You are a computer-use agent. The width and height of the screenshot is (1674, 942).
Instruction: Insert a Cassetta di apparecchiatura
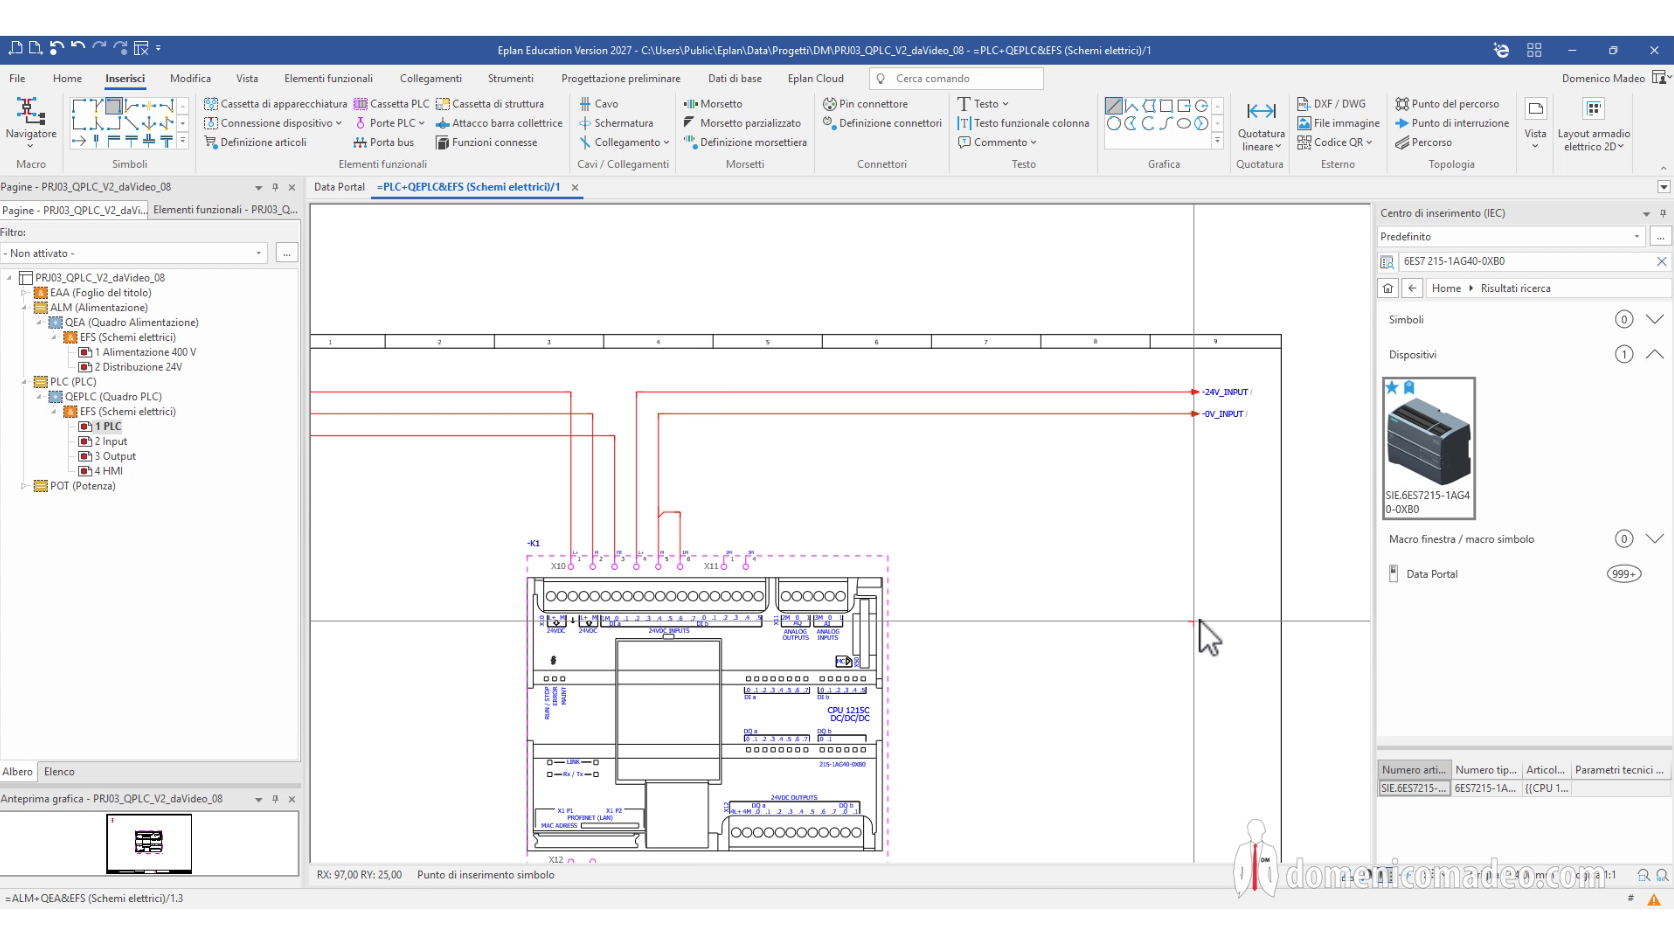tap(275, 104)
